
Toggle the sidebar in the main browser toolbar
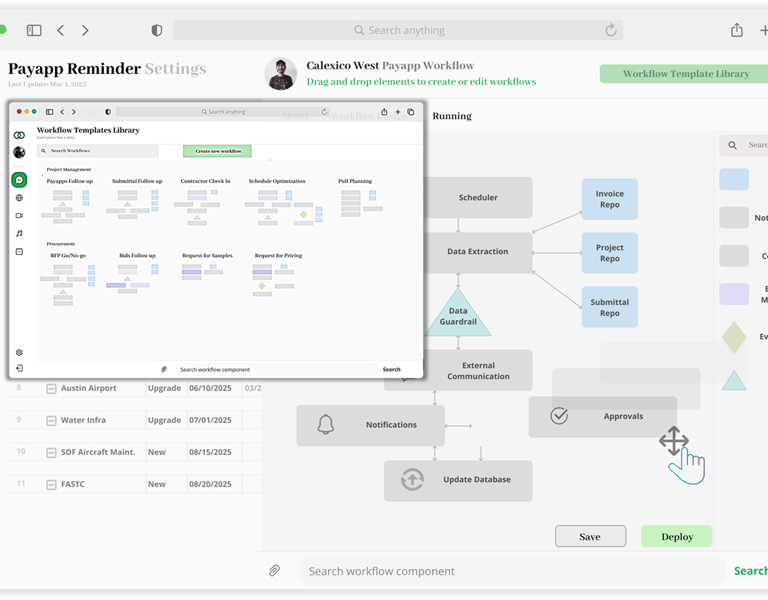pos(34,30)
